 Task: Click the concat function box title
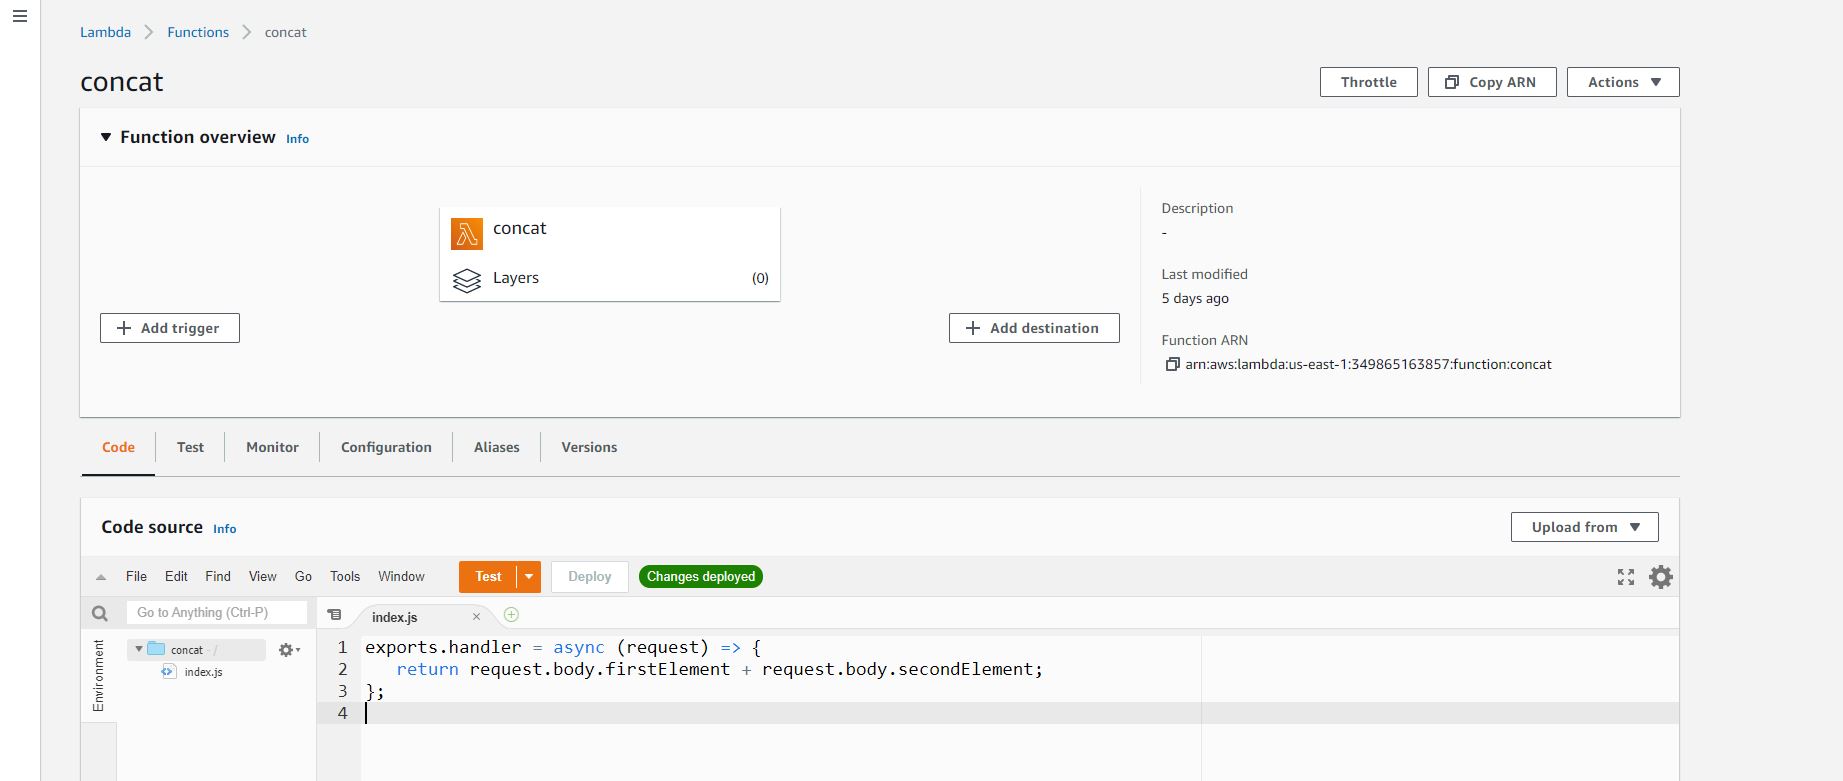519,228
